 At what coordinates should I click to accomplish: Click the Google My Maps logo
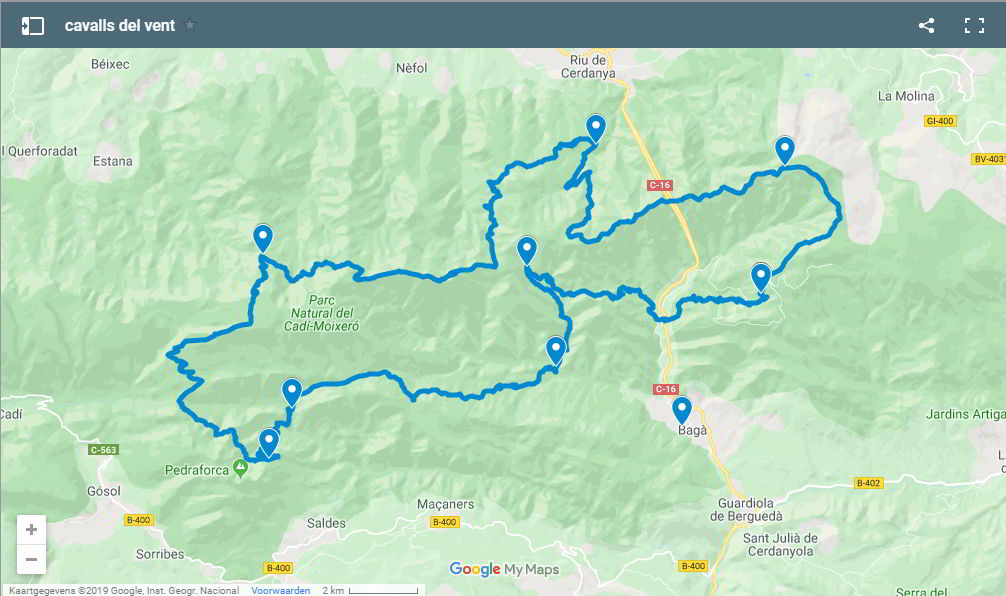pyautogui.click(x=504, y=569)
